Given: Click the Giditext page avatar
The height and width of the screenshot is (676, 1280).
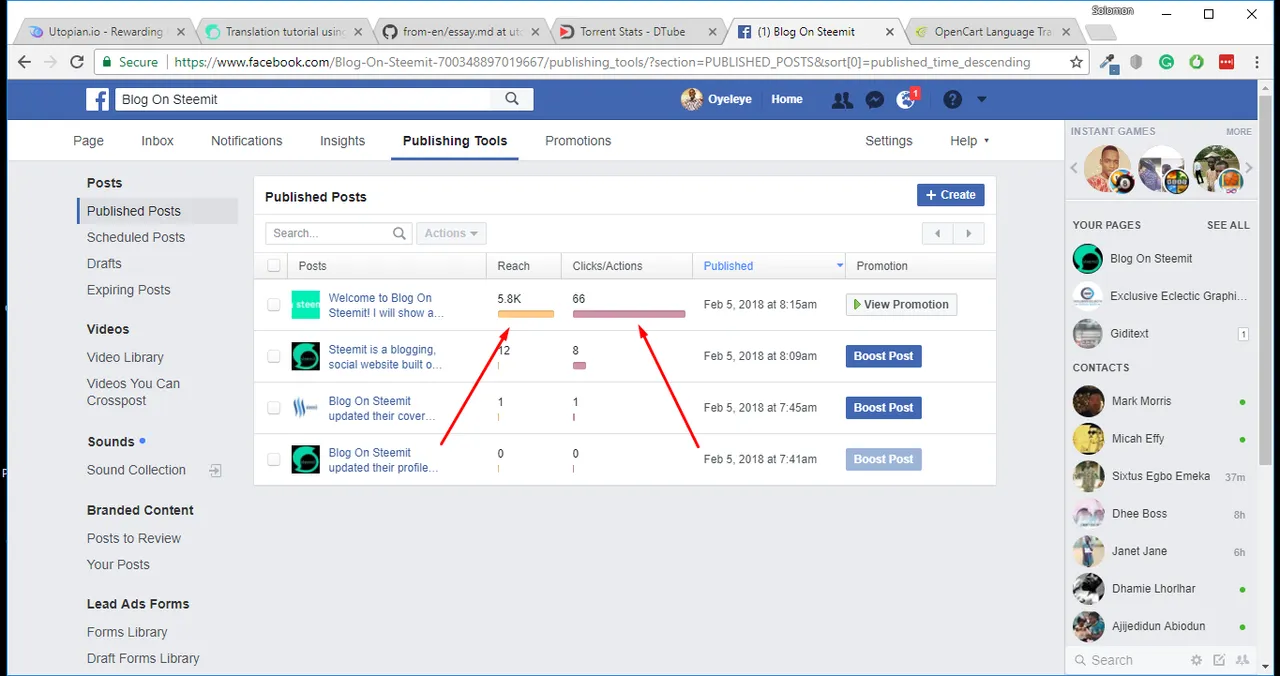Looking at the screenshot, I should tap(1088, 333).
